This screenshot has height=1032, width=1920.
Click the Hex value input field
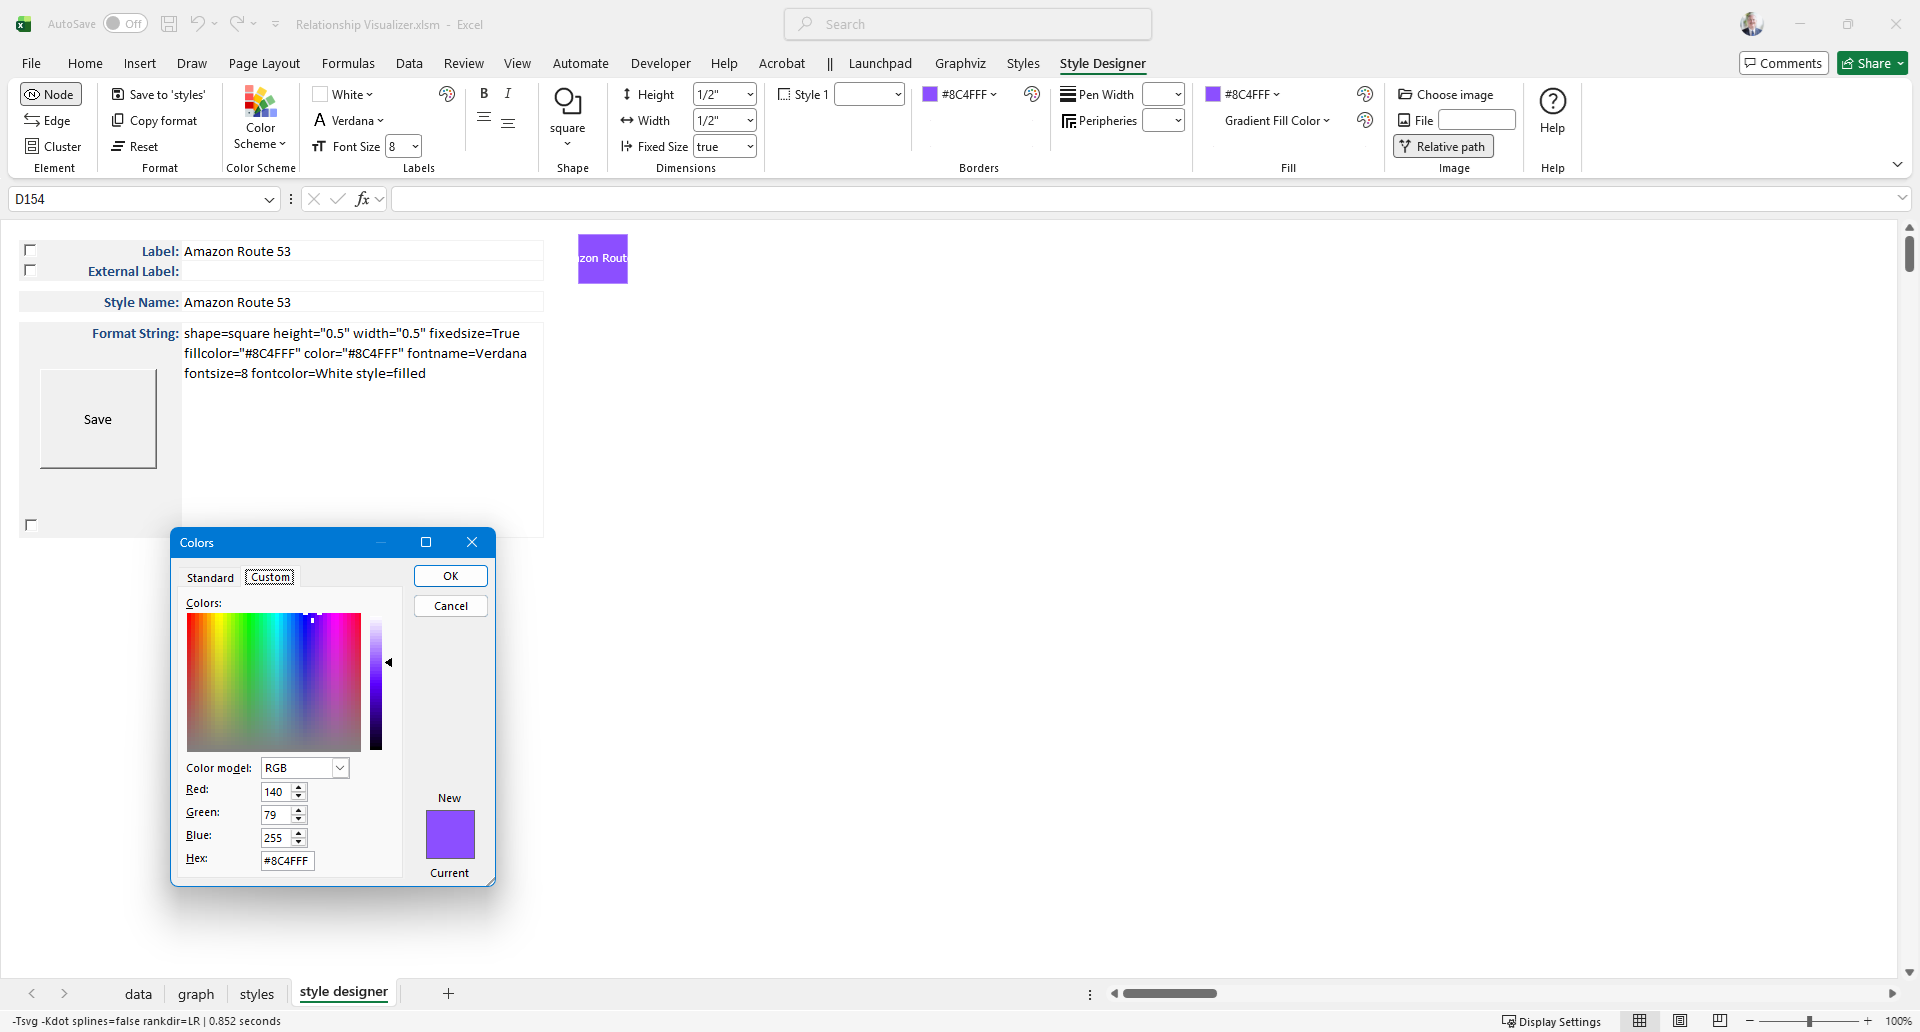coord(287,861)
